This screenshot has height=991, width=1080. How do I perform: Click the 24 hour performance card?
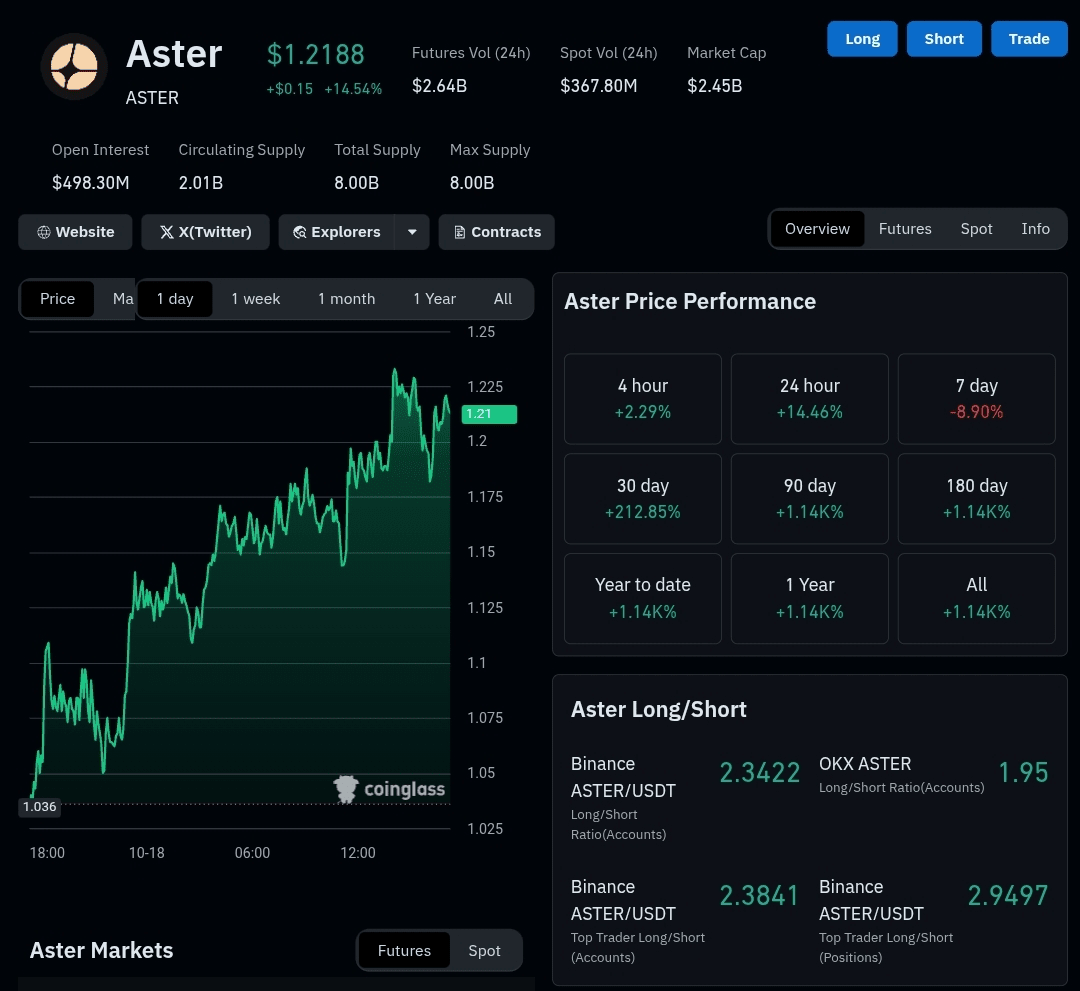click(x=809, y=399)
